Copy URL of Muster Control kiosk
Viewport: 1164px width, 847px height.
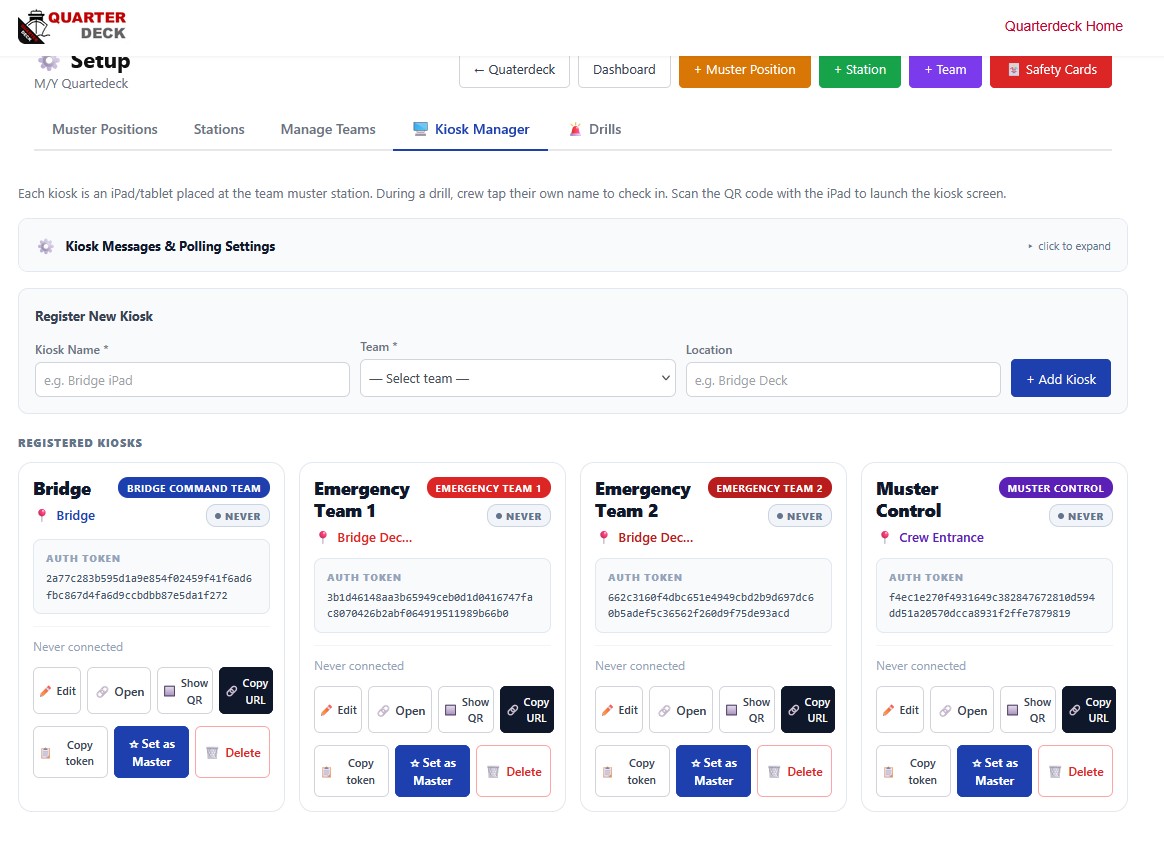(1089, 710)
